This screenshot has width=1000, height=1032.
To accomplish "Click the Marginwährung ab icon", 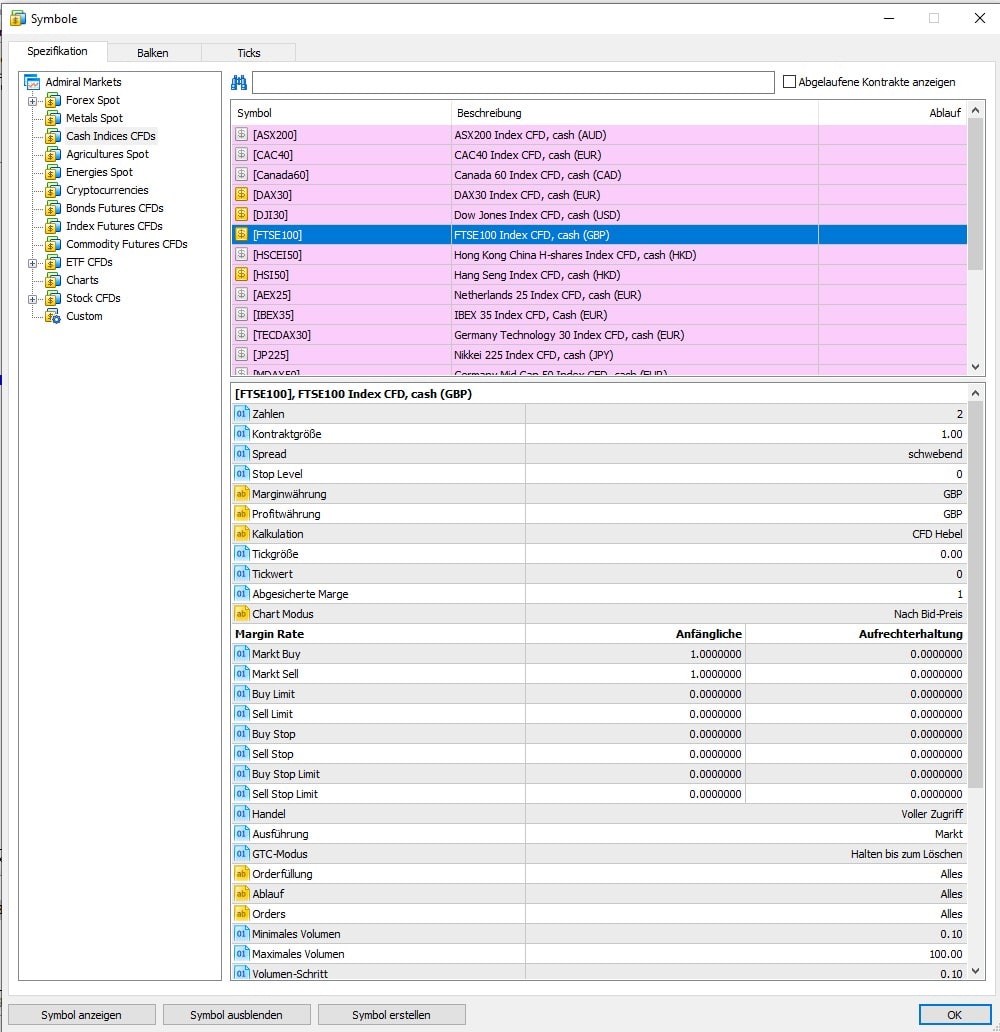I will pos(242,494).
